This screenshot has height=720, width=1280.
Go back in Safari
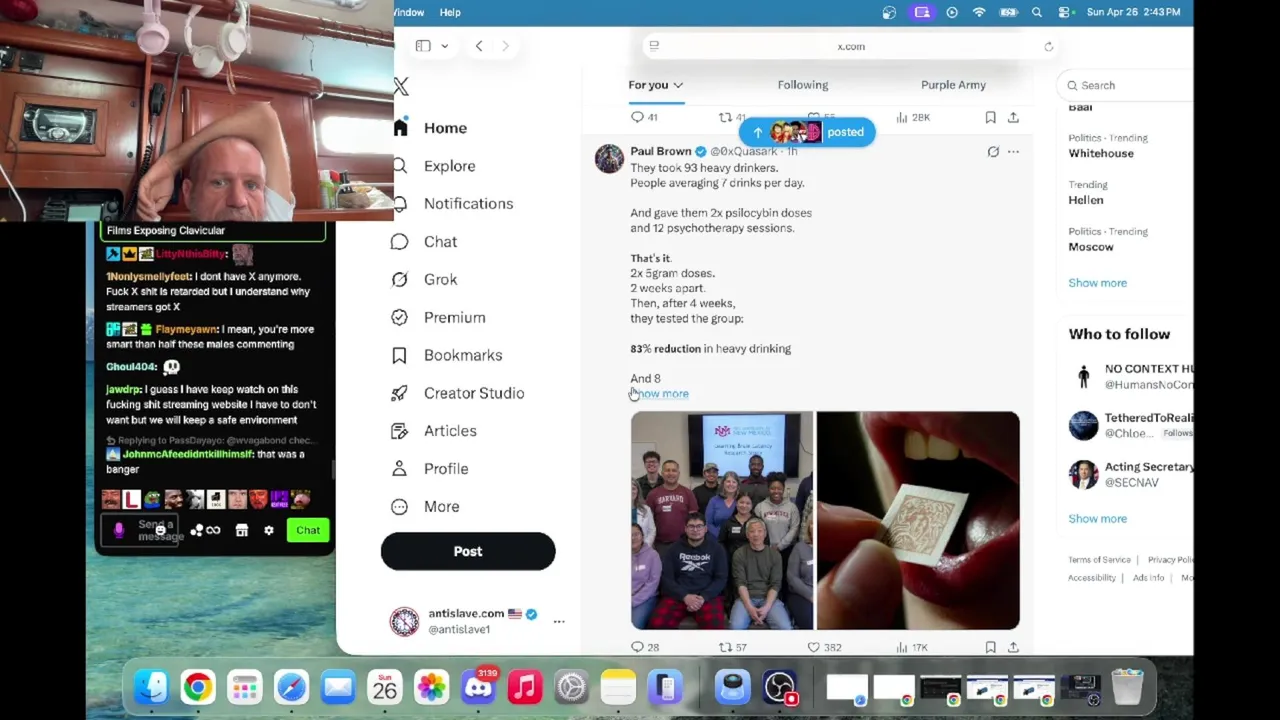click(x=479, y=46)
